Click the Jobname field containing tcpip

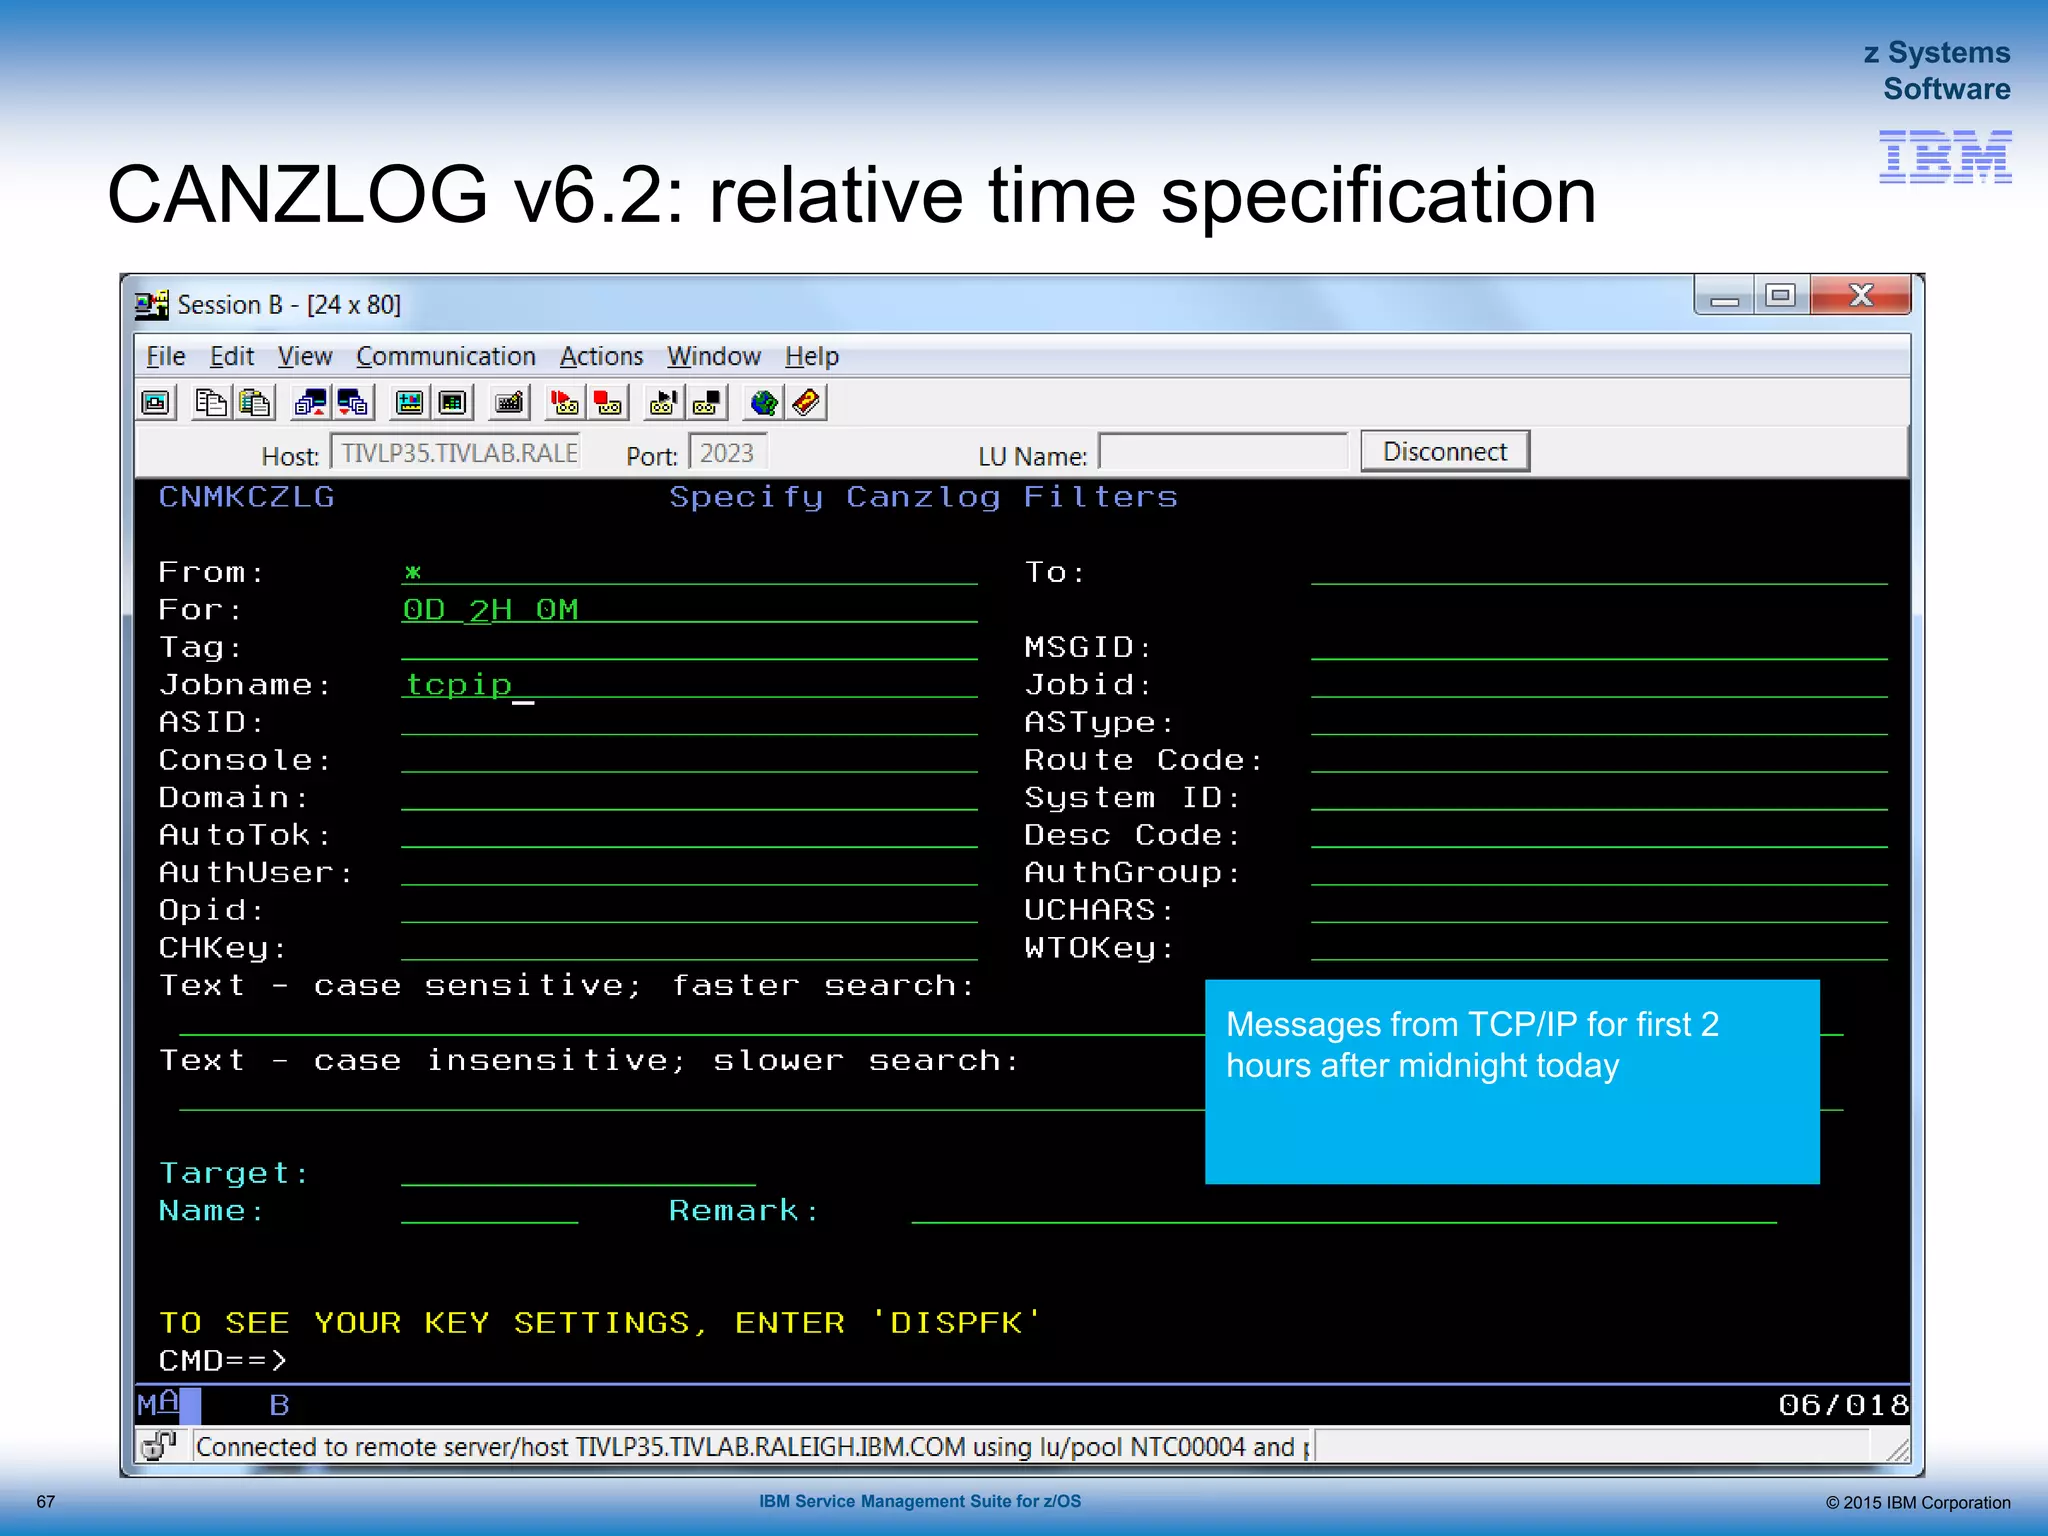(x=689, y=684)
